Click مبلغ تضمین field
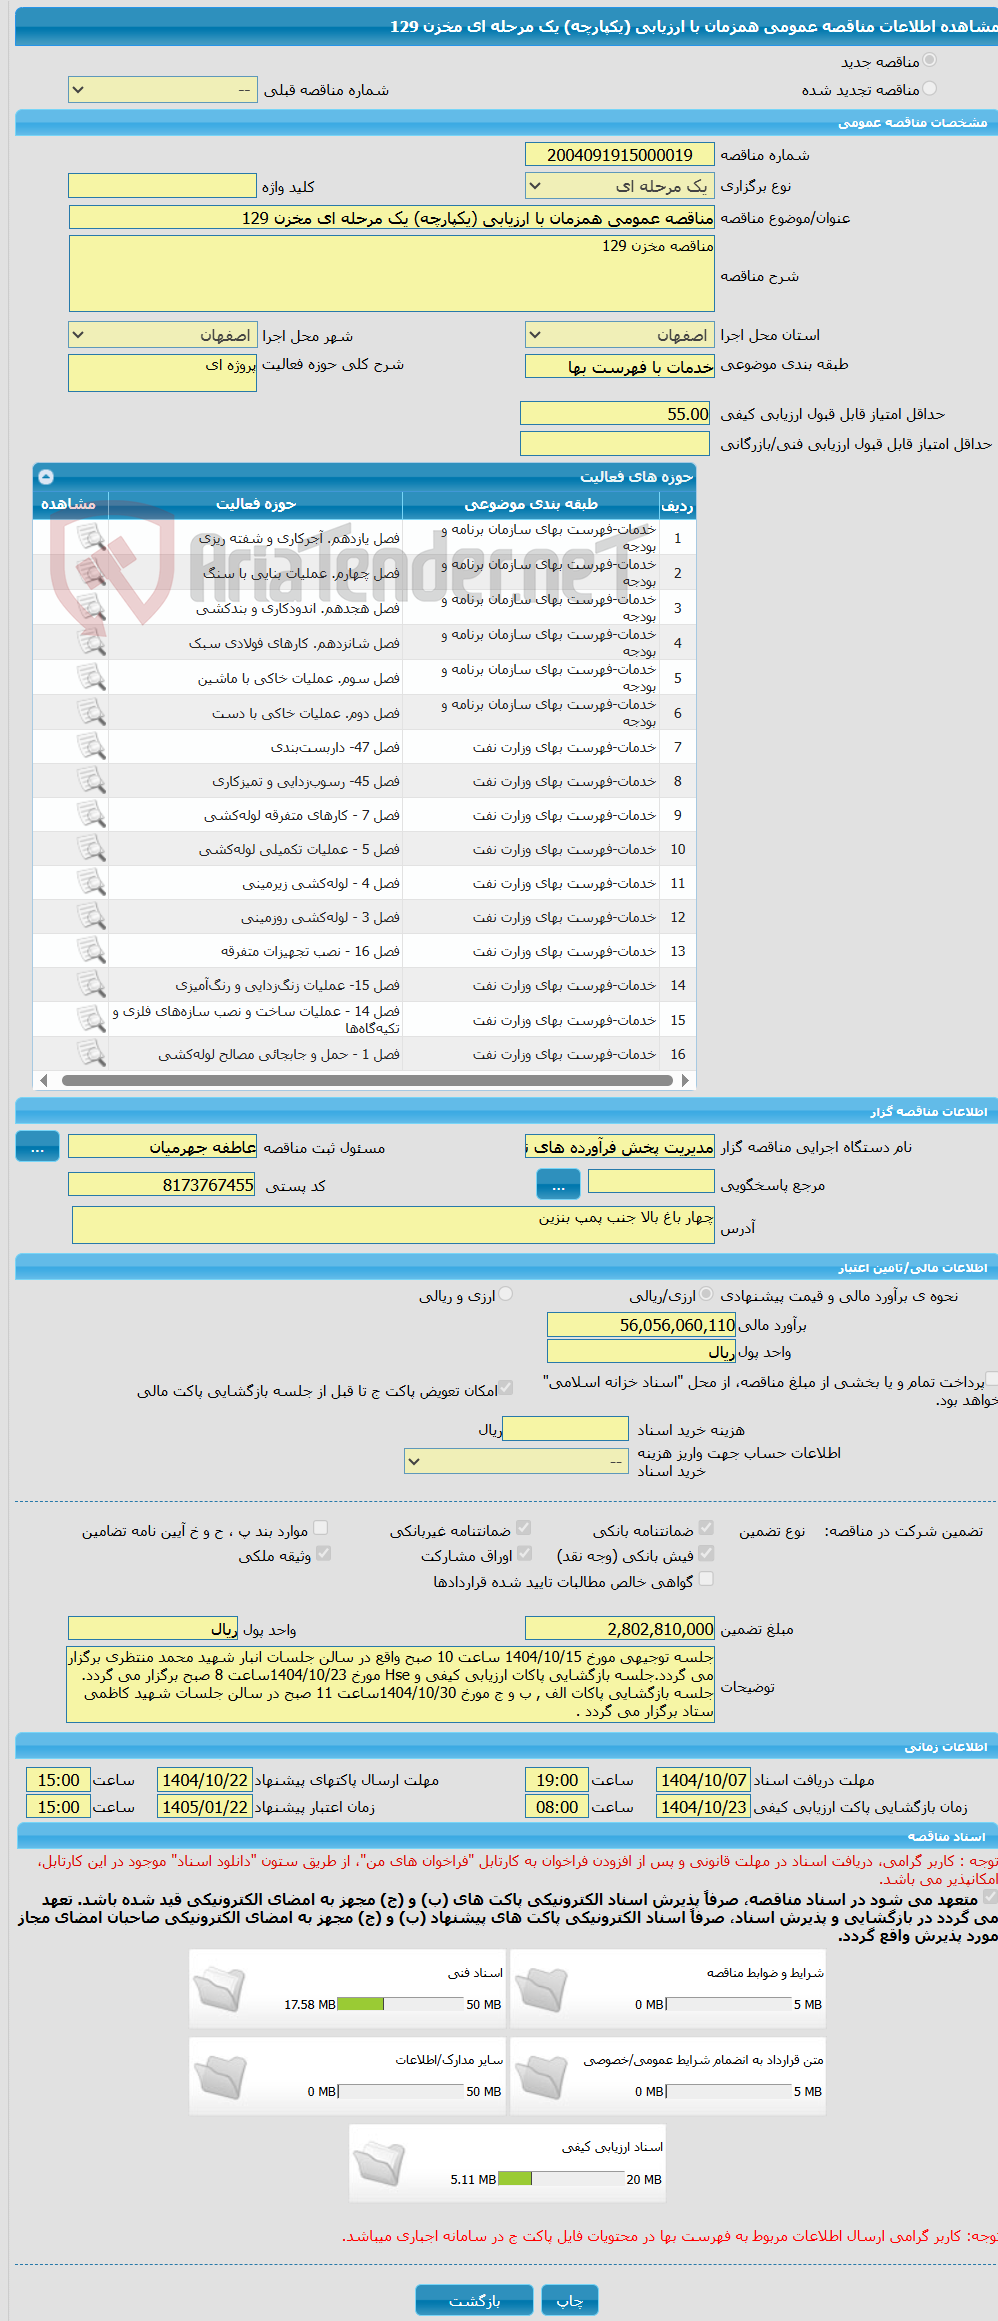 [620, 1629]
